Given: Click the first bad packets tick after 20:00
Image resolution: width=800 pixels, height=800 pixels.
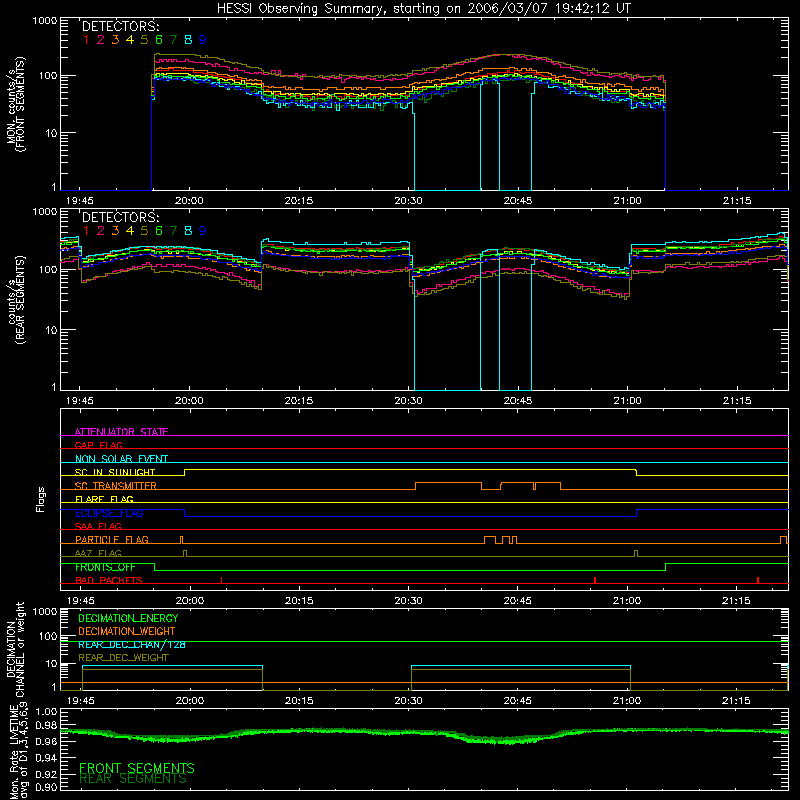Looking at the screenshot, I should click(x=221, y=580).
